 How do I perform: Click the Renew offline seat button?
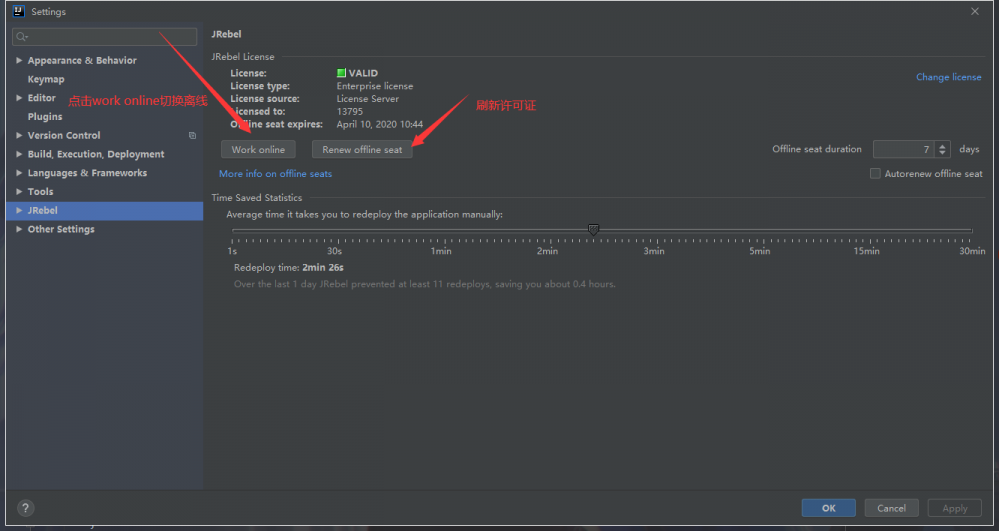362,149
